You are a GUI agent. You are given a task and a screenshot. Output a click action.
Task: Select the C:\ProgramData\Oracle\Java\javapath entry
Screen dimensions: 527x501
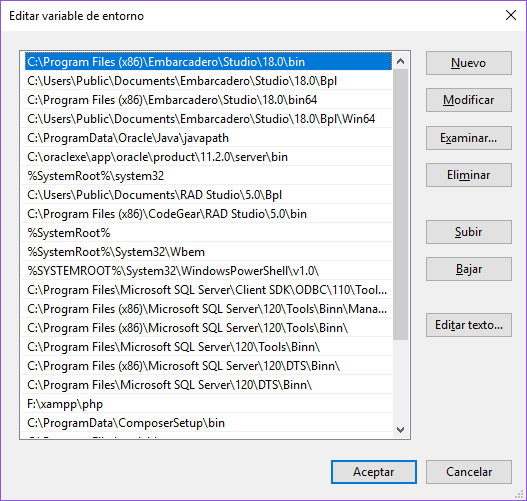207,138
